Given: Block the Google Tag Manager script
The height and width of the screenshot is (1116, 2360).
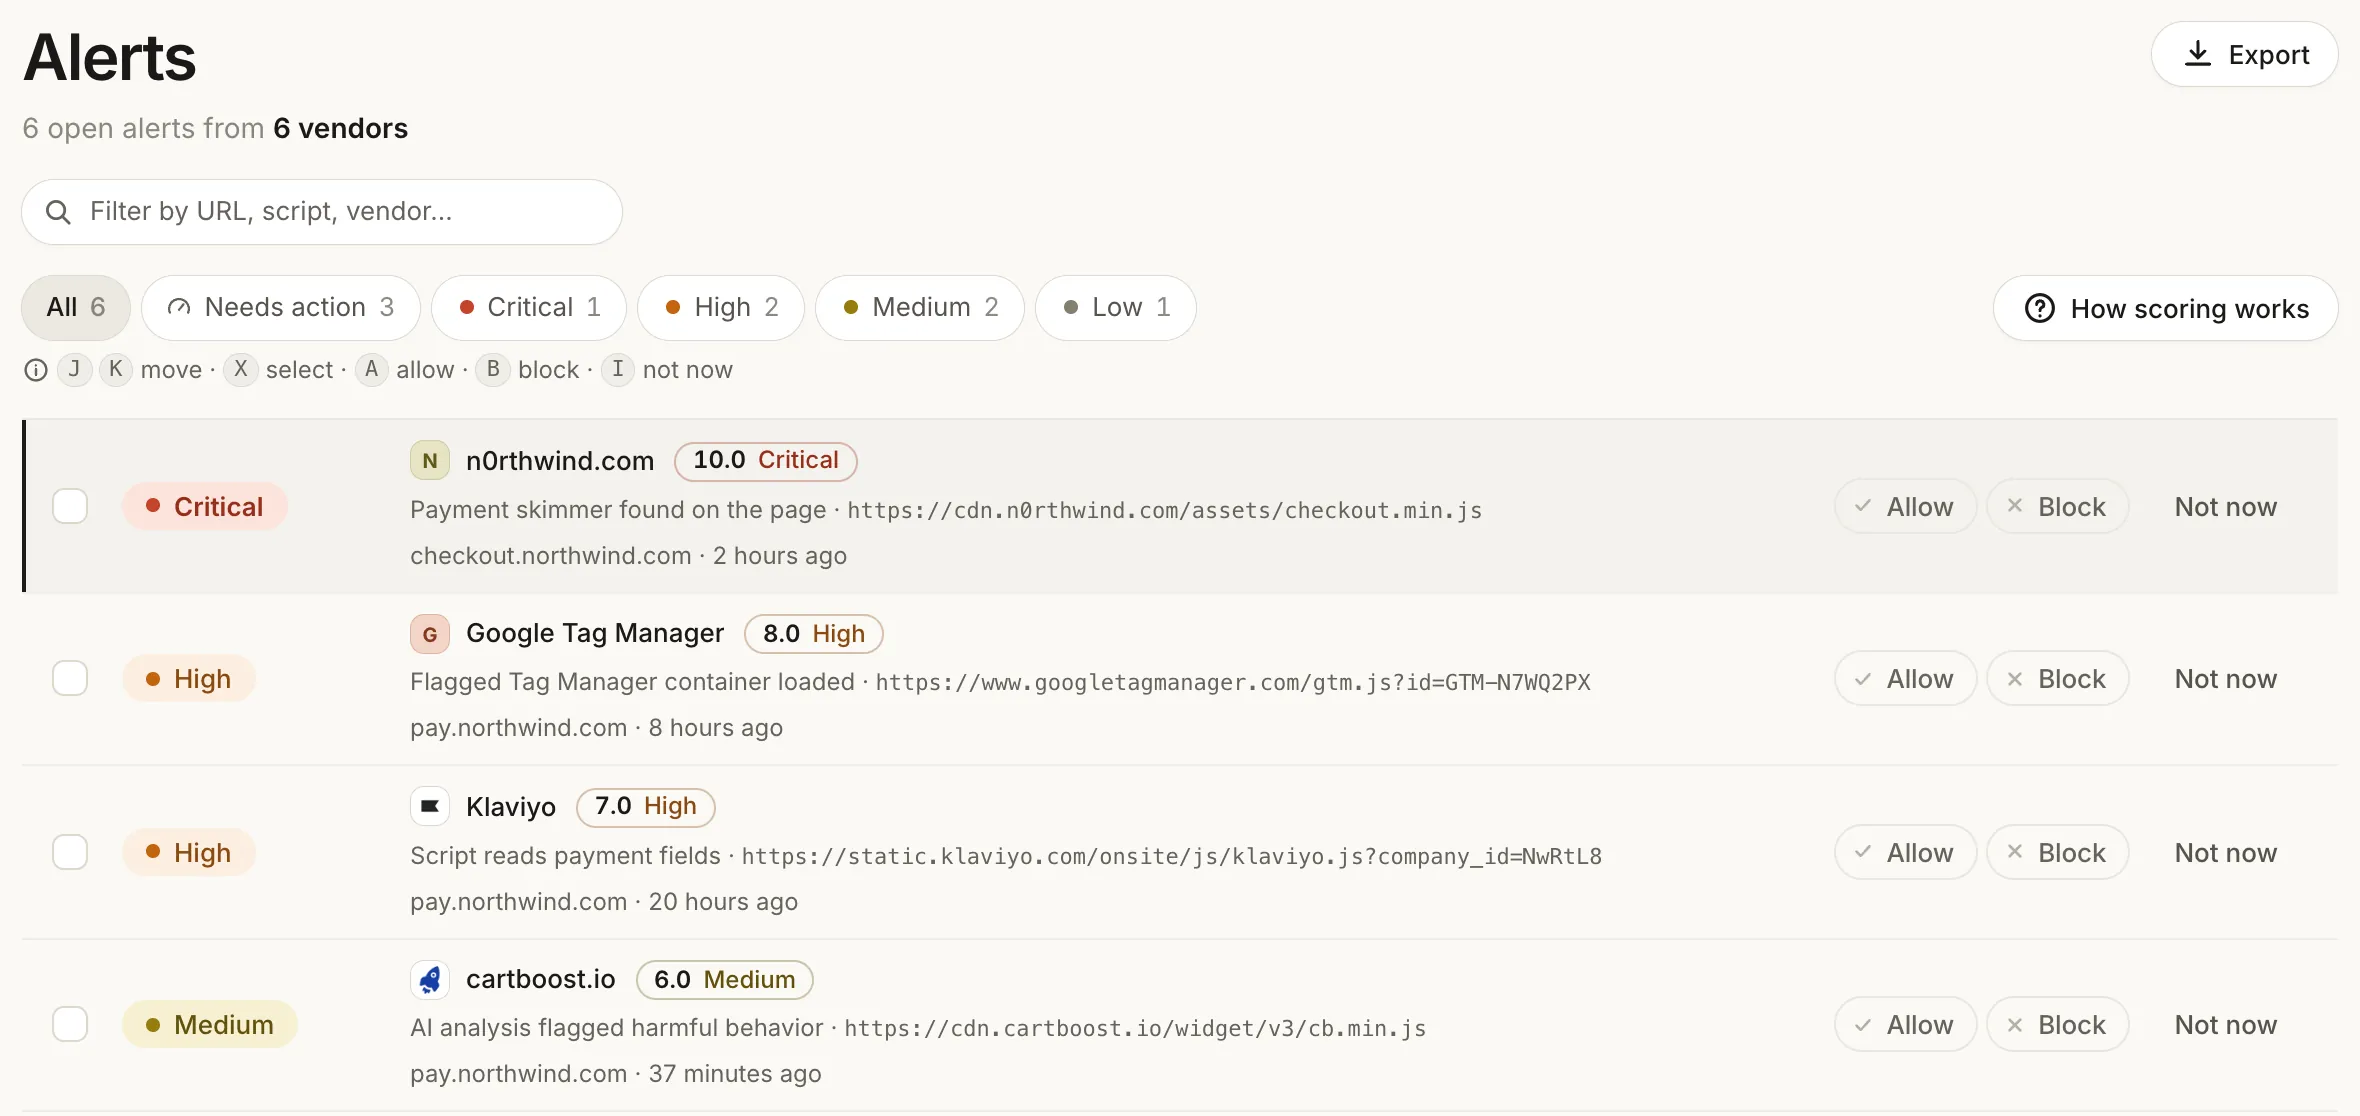Looking at the screenshot, I should click(x=2058, y=679).
